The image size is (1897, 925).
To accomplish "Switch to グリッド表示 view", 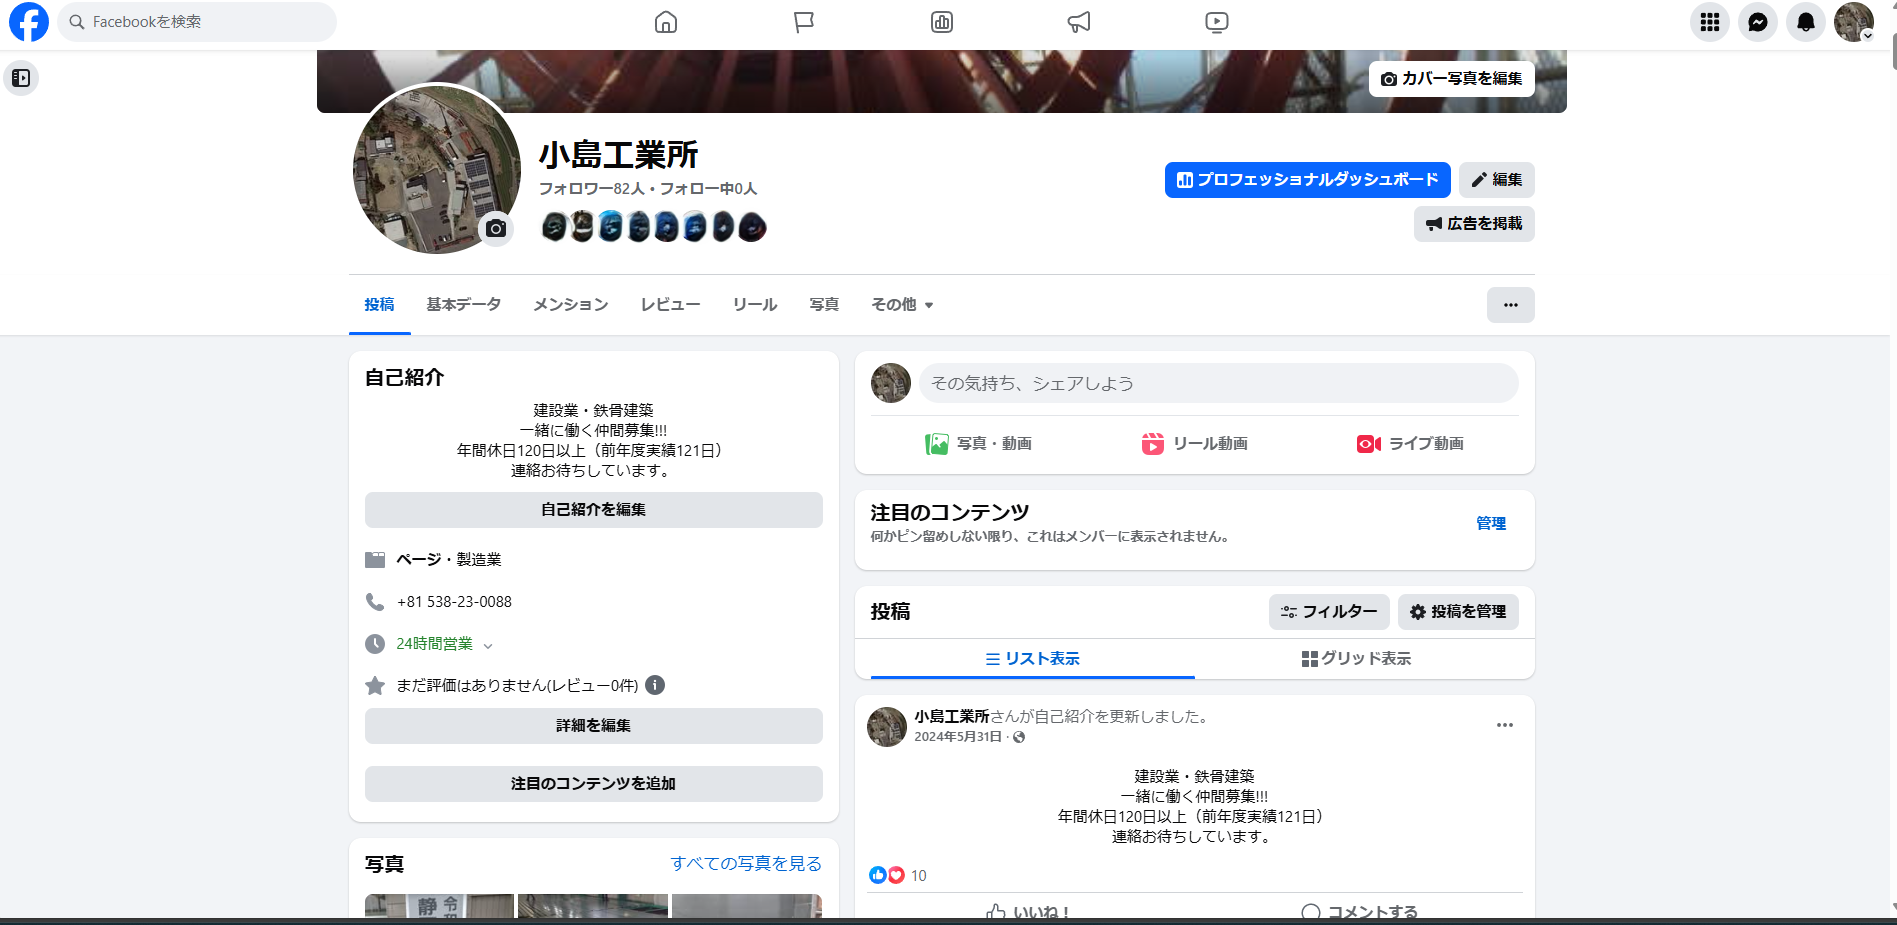I will point(1356,659).
